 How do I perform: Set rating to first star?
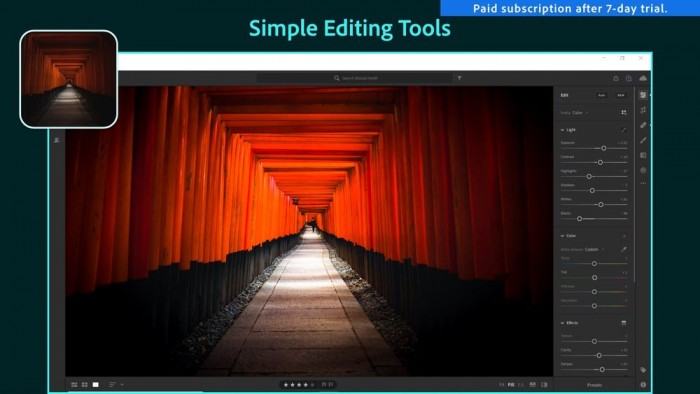286,385
